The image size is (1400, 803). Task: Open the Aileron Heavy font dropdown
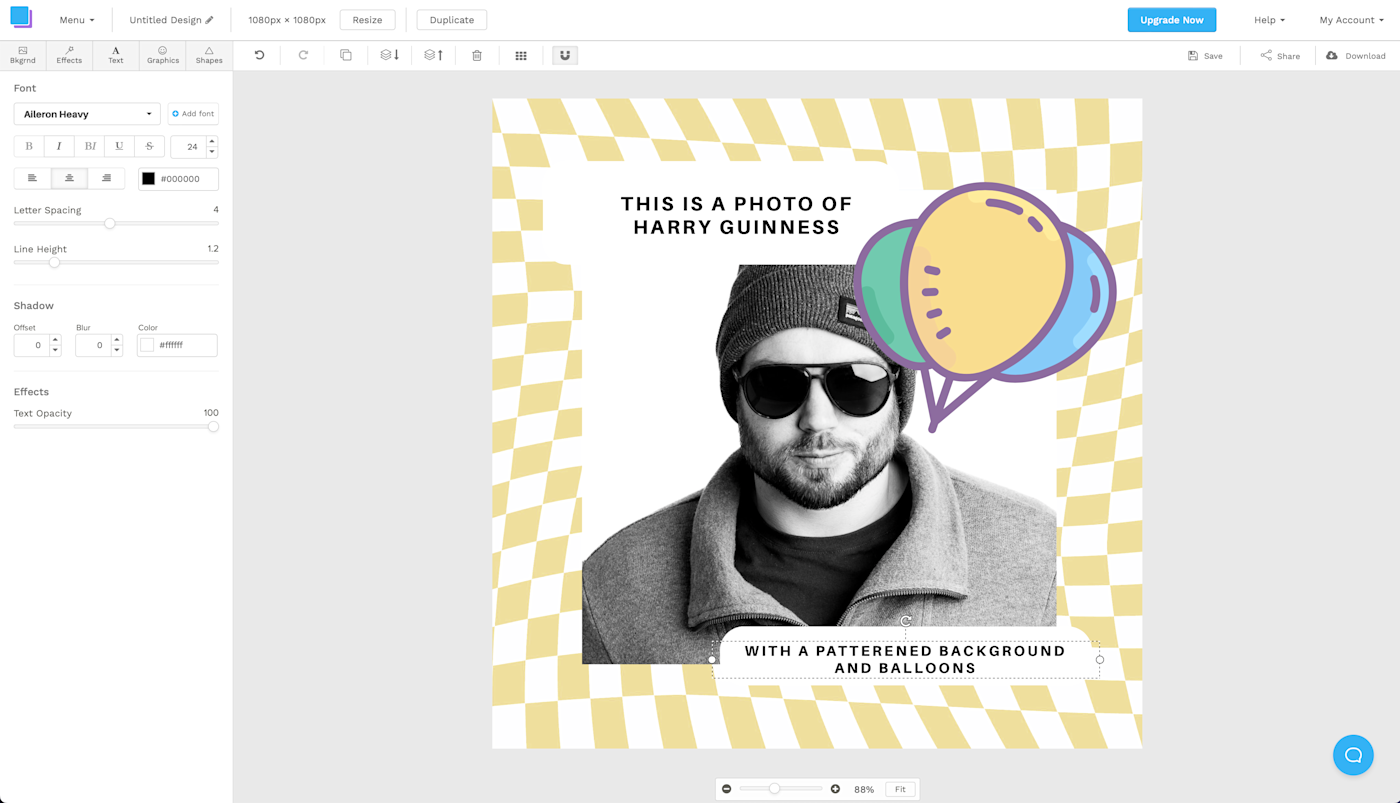87,114
